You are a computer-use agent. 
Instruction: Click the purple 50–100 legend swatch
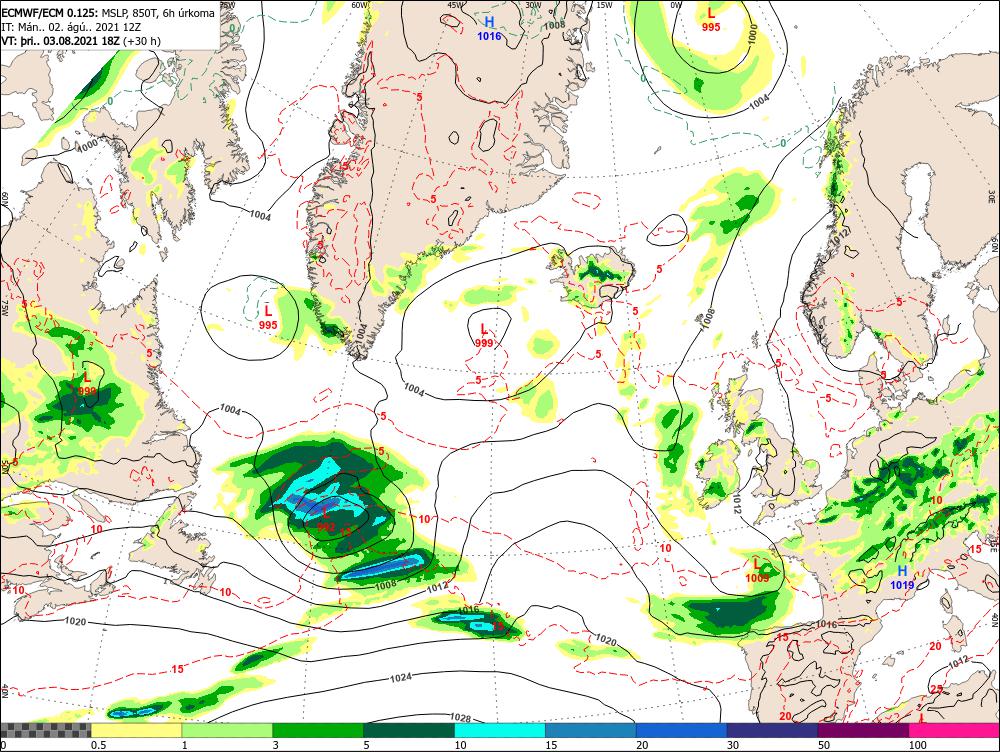[x=864, y=730]
